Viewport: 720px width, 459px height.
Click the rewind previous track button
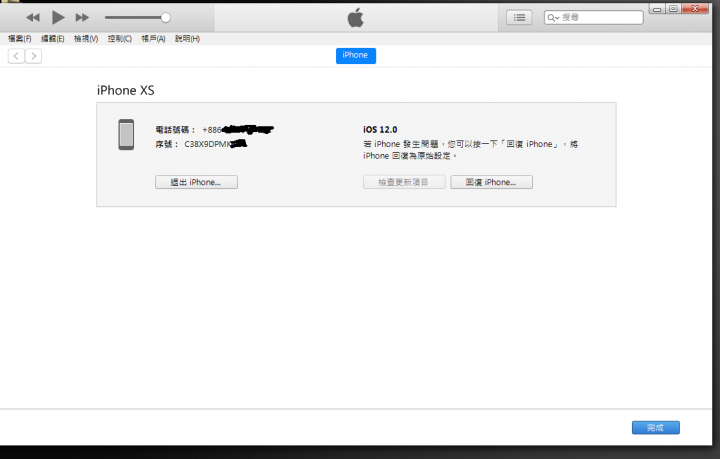(33, 18)
